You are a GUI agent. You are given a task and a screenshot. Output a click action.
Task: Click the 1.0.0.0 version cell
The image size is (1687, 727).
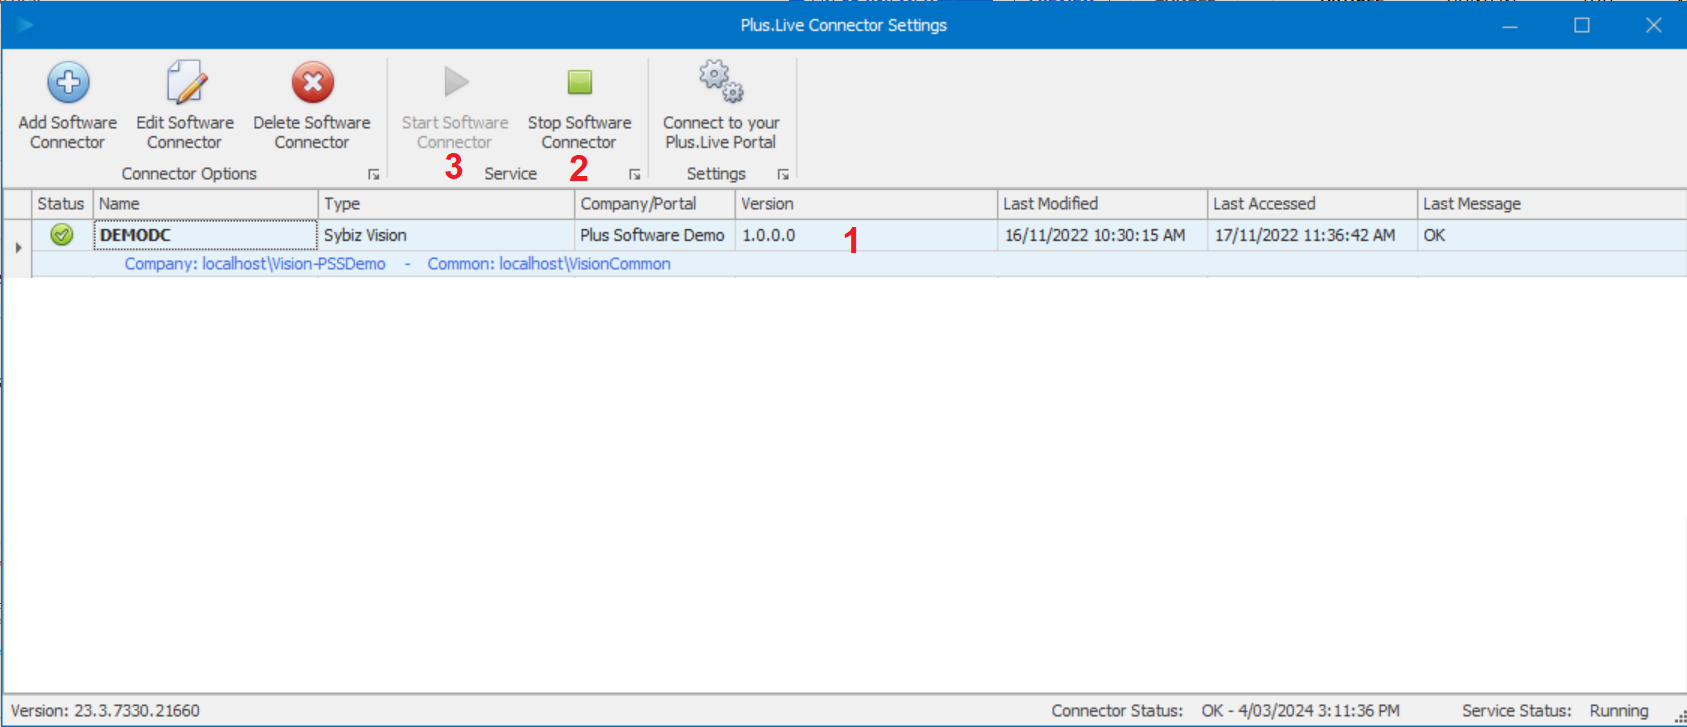[x=866, y=235]
